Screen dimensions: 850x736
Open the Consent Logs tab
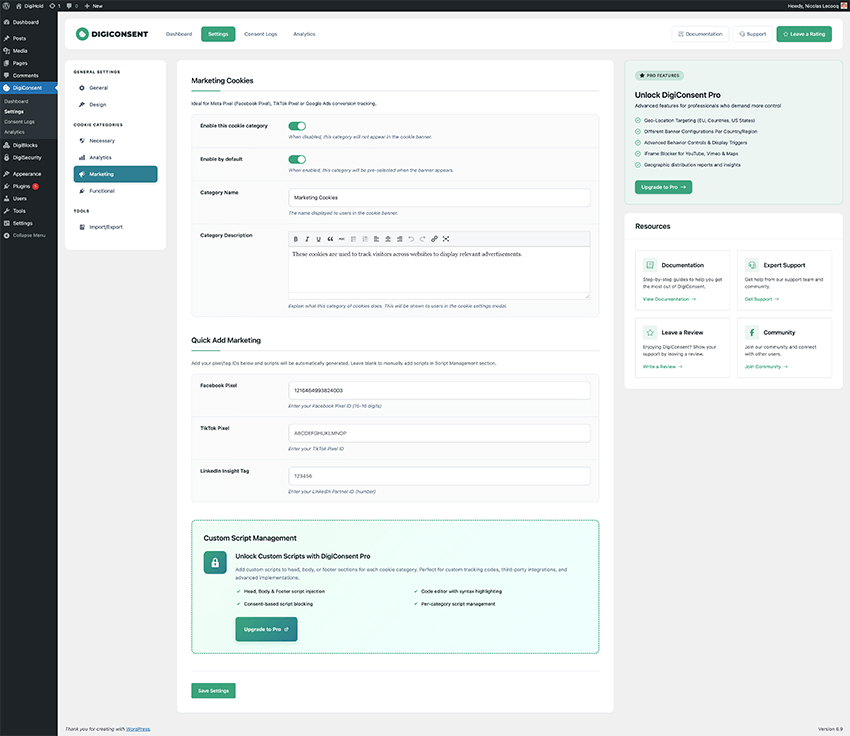point(261,34)
